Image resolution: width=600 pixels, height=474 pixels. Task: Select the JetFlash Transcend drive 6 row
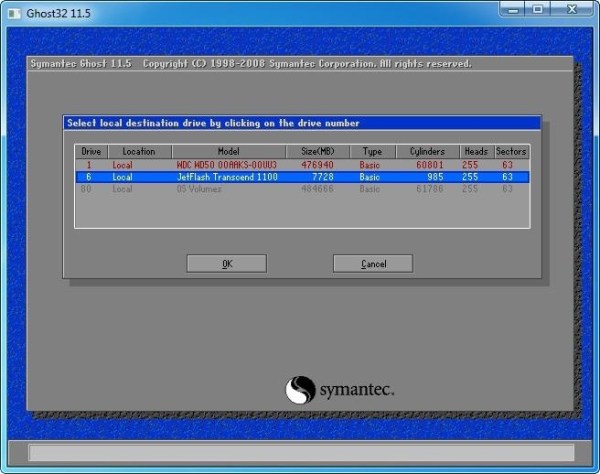click(301, 177)
